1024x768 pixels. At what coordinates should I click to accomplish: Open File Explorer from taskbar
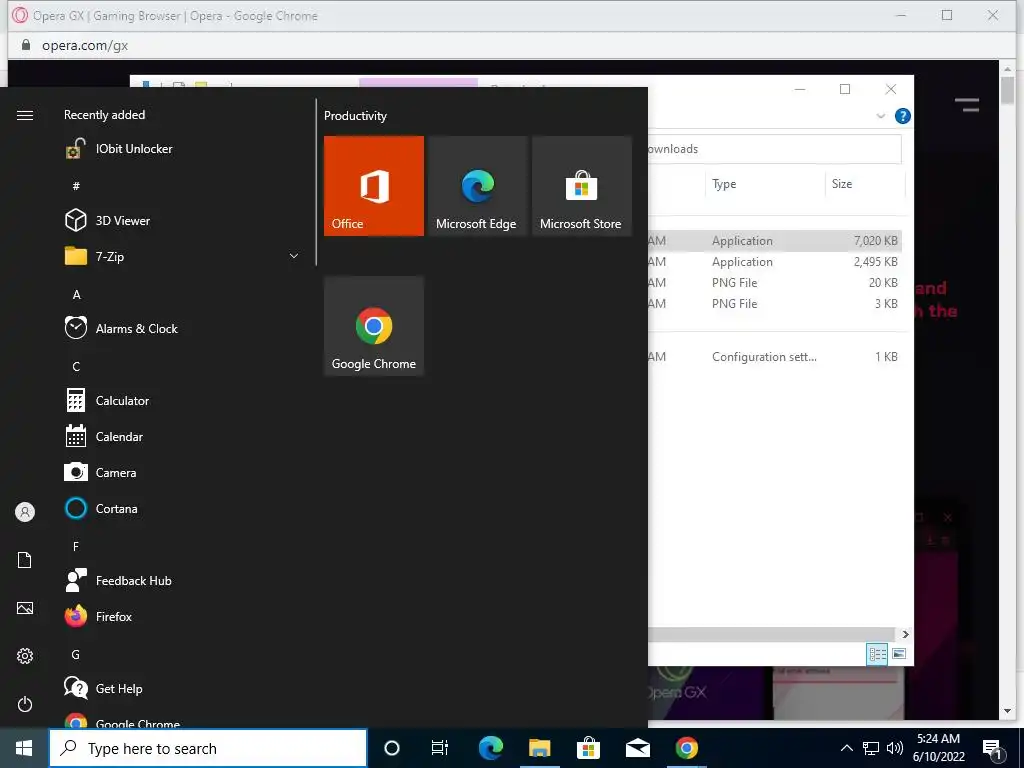coord(539,748)
